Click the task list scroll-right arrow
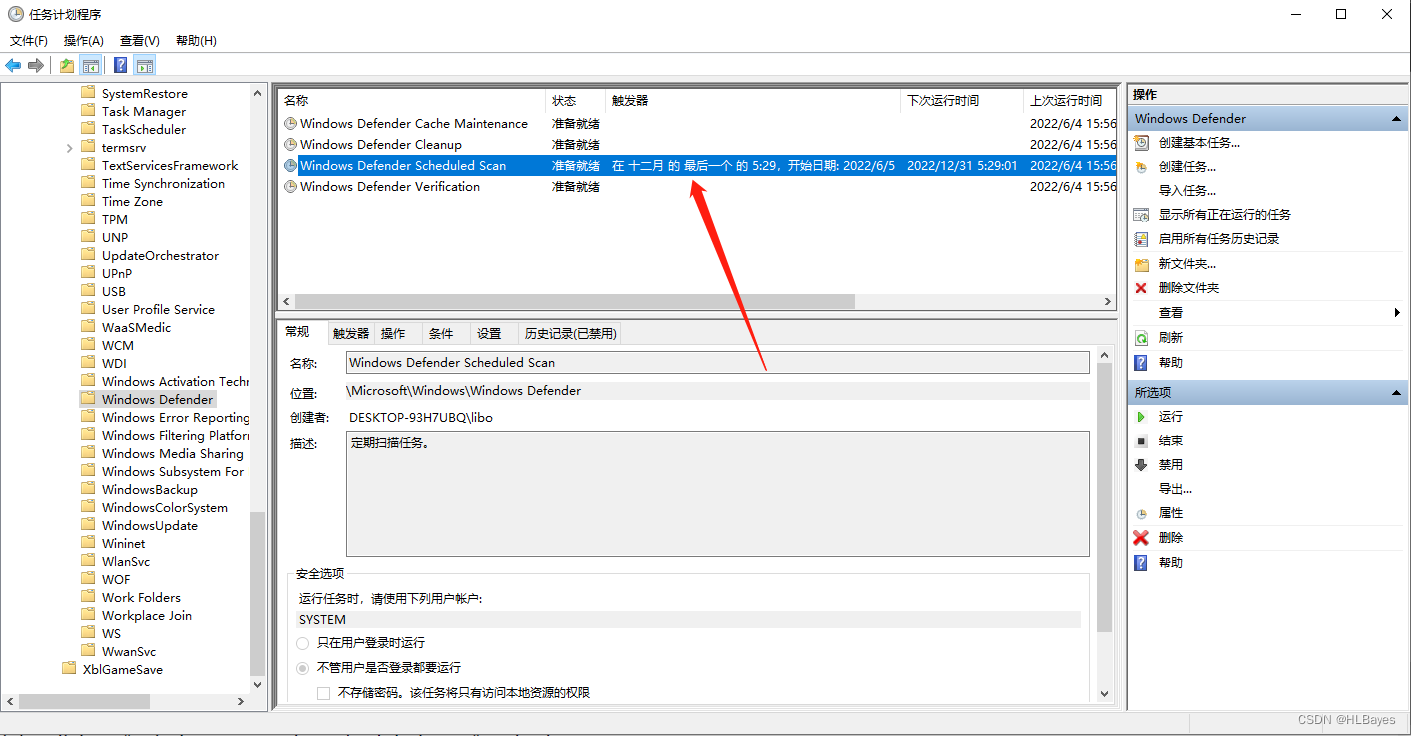 click(1107, 301)
